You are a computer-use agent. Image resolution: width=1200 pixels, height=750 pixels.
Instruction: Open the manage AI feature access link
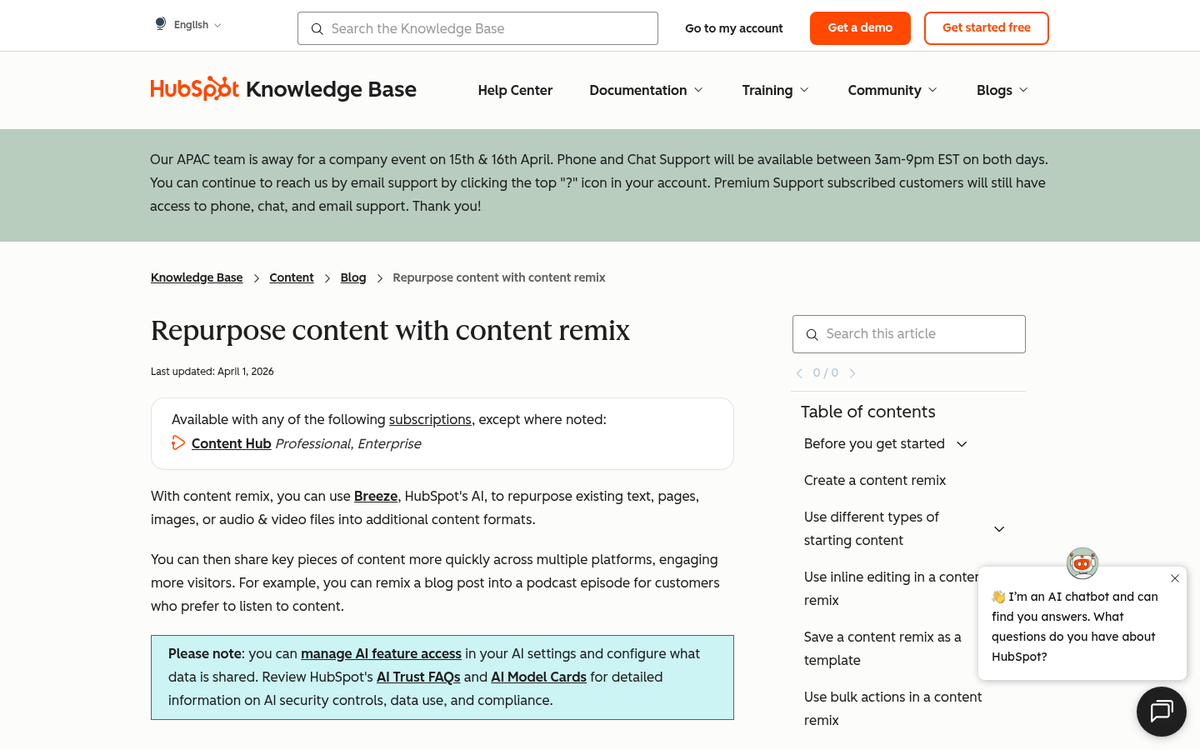(381, 653)
